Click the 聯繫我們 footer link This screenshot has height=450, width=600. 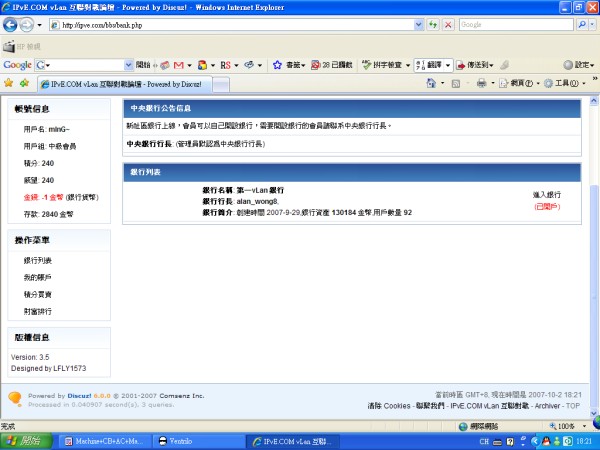(430, 406)
